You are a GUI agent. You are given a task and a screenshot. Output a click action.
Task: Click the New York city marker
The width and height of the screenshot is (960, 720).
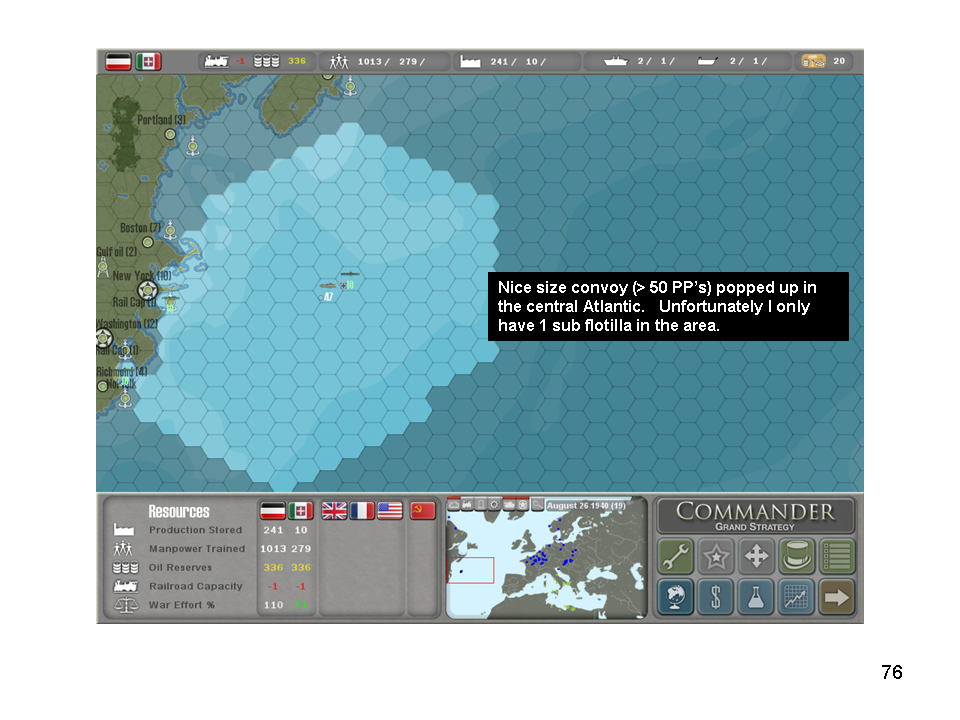147,290
